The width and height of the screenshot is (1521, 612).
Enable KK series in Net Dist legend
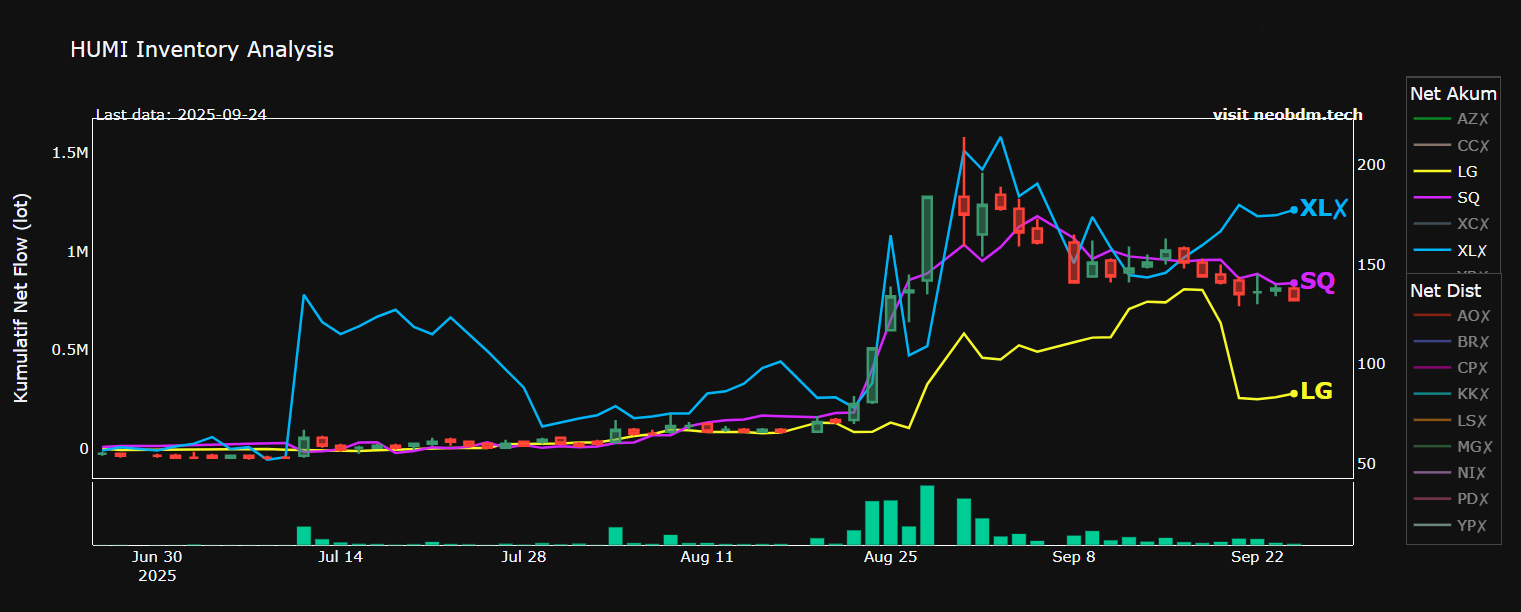pyautogui.click(x=1472, y=394)
